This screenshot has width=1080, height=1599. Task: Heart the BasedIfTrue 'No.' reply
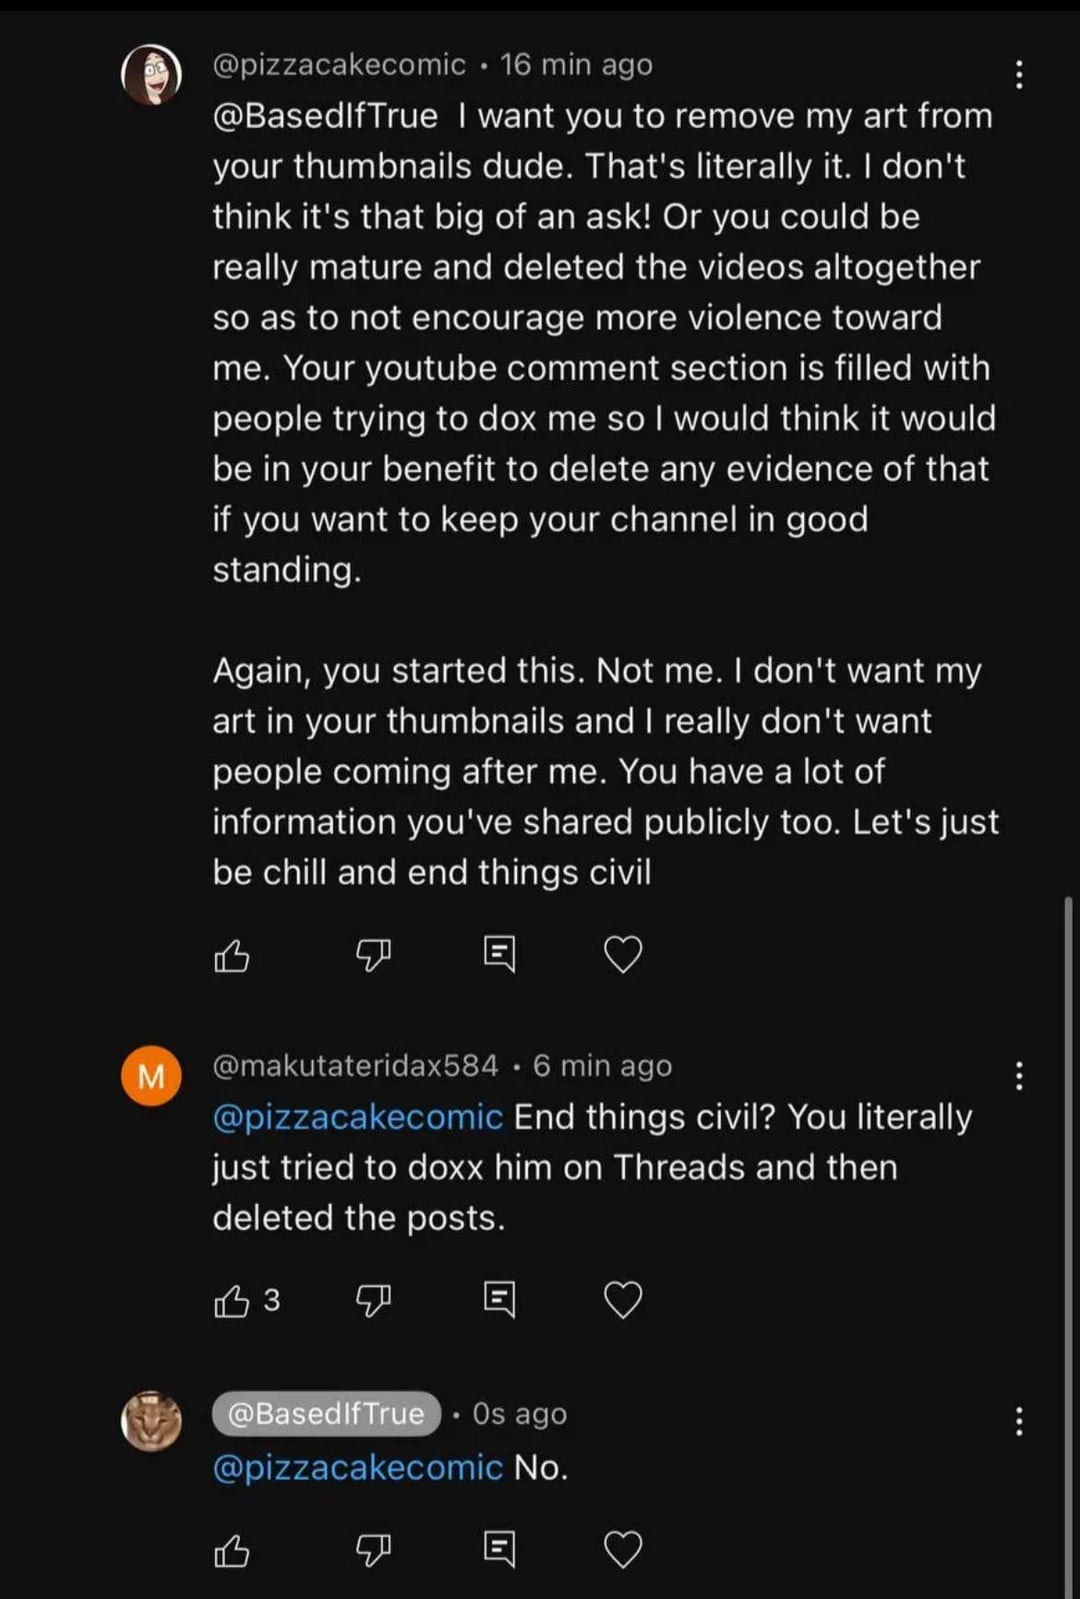coord(623,1549)
